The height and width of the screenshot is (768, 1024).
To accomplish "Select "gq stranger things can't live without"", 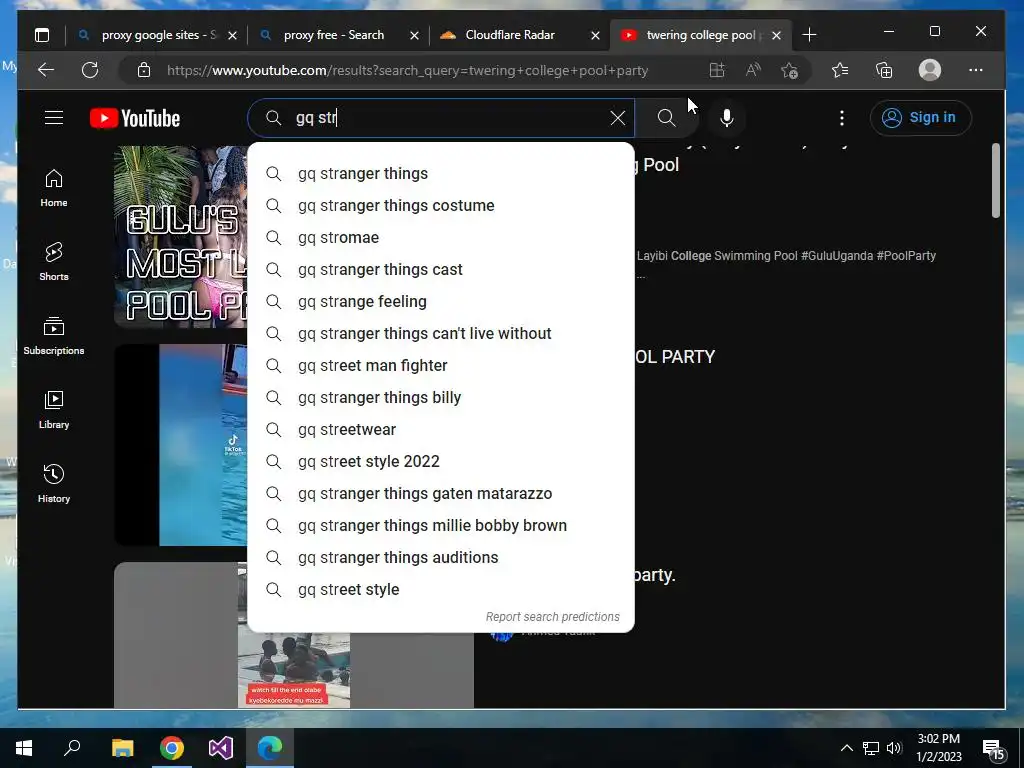I will click(x=441, y=334).
